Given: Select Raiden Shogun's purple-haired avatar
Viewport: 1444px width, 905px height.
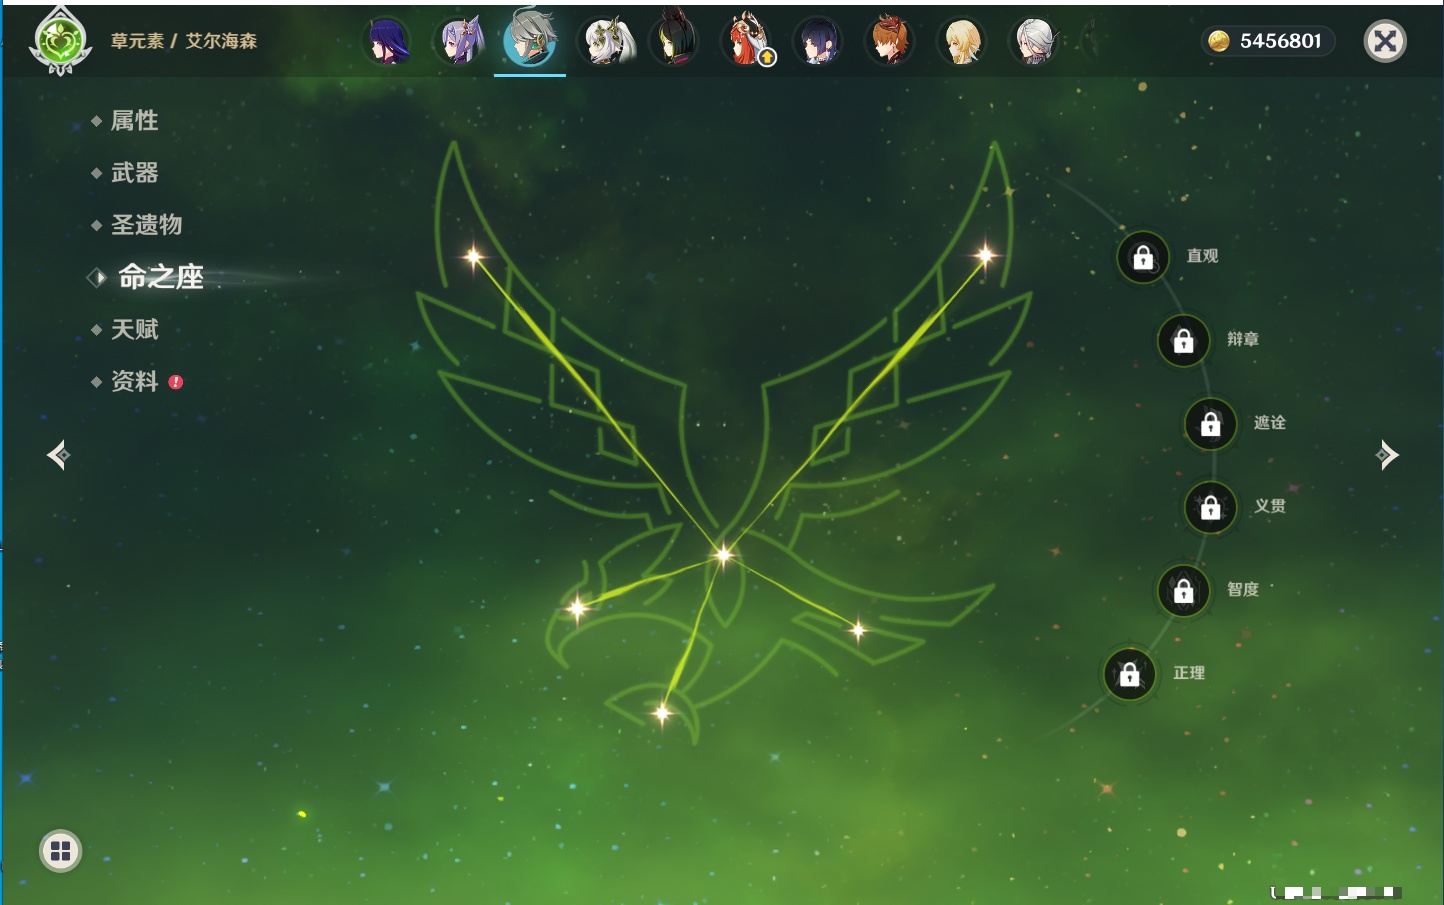Looking at the screenshot, I should 388,42.
